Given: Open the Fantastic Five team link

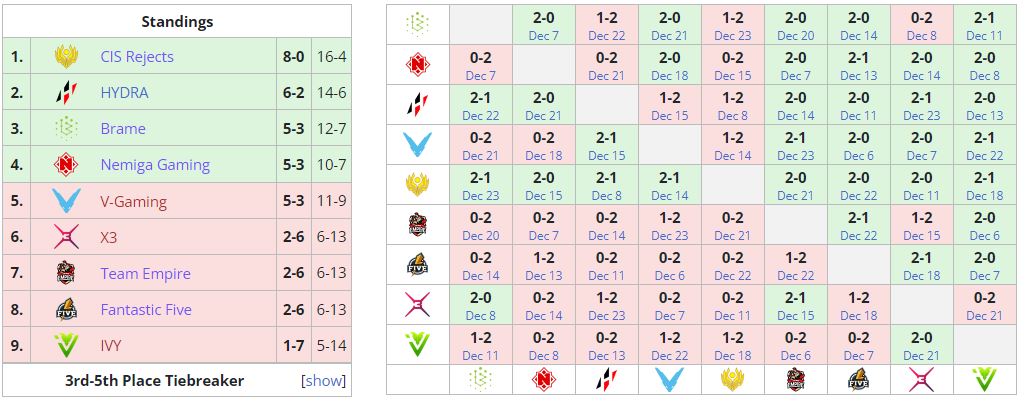Looking at the screenshot, I should point(146,310).
